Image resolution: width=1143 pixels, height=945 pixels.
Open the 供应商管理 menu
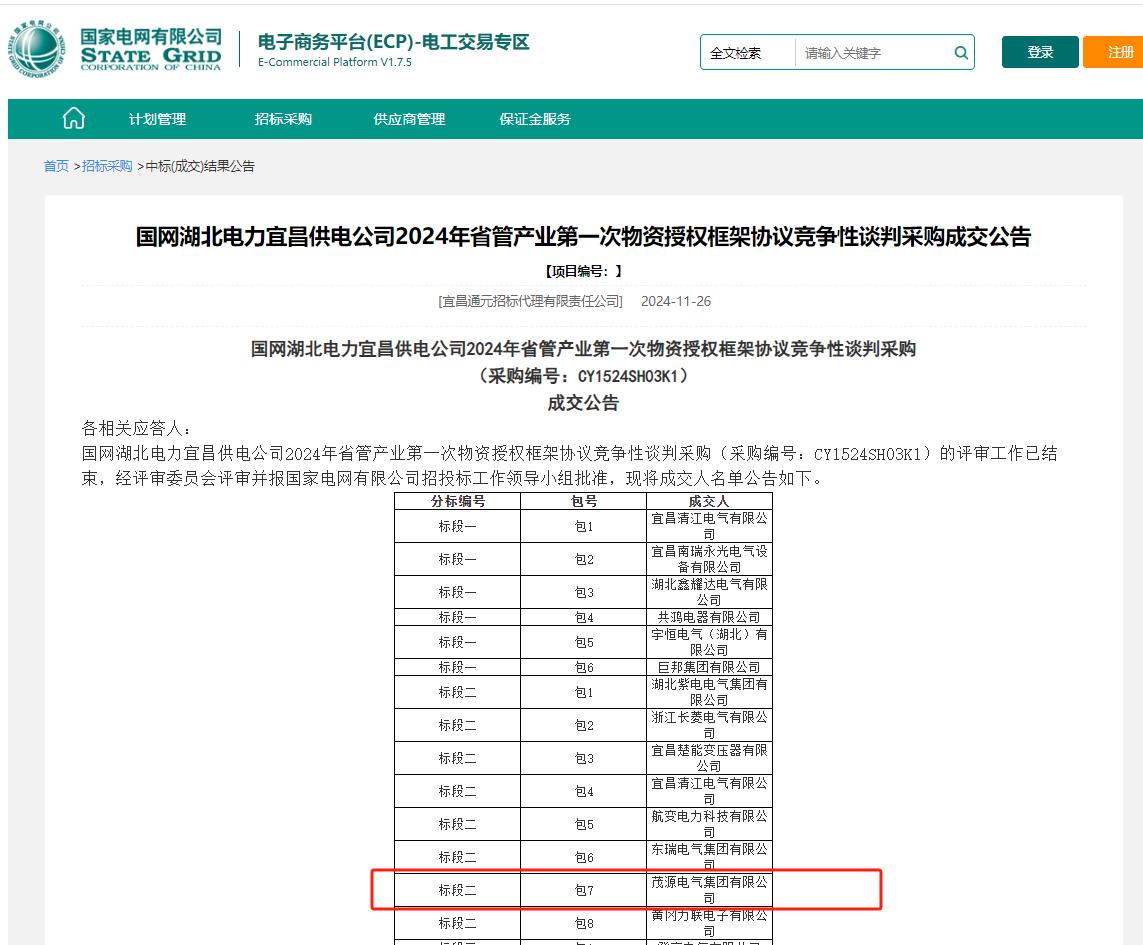[409, 119]
